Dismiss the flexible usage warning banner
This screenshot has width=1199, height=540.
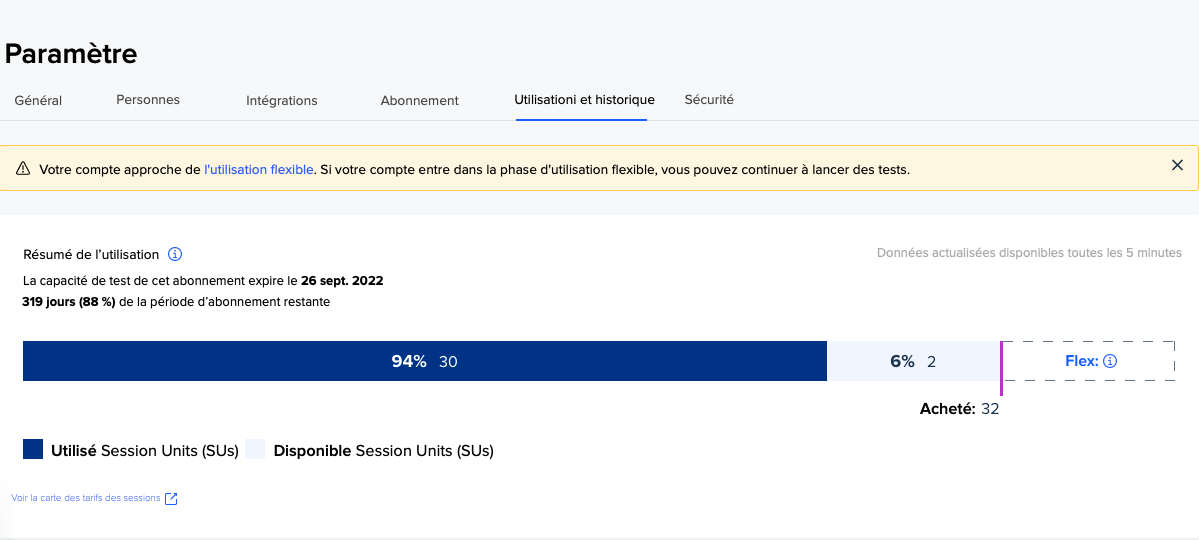coord(1178,165)
